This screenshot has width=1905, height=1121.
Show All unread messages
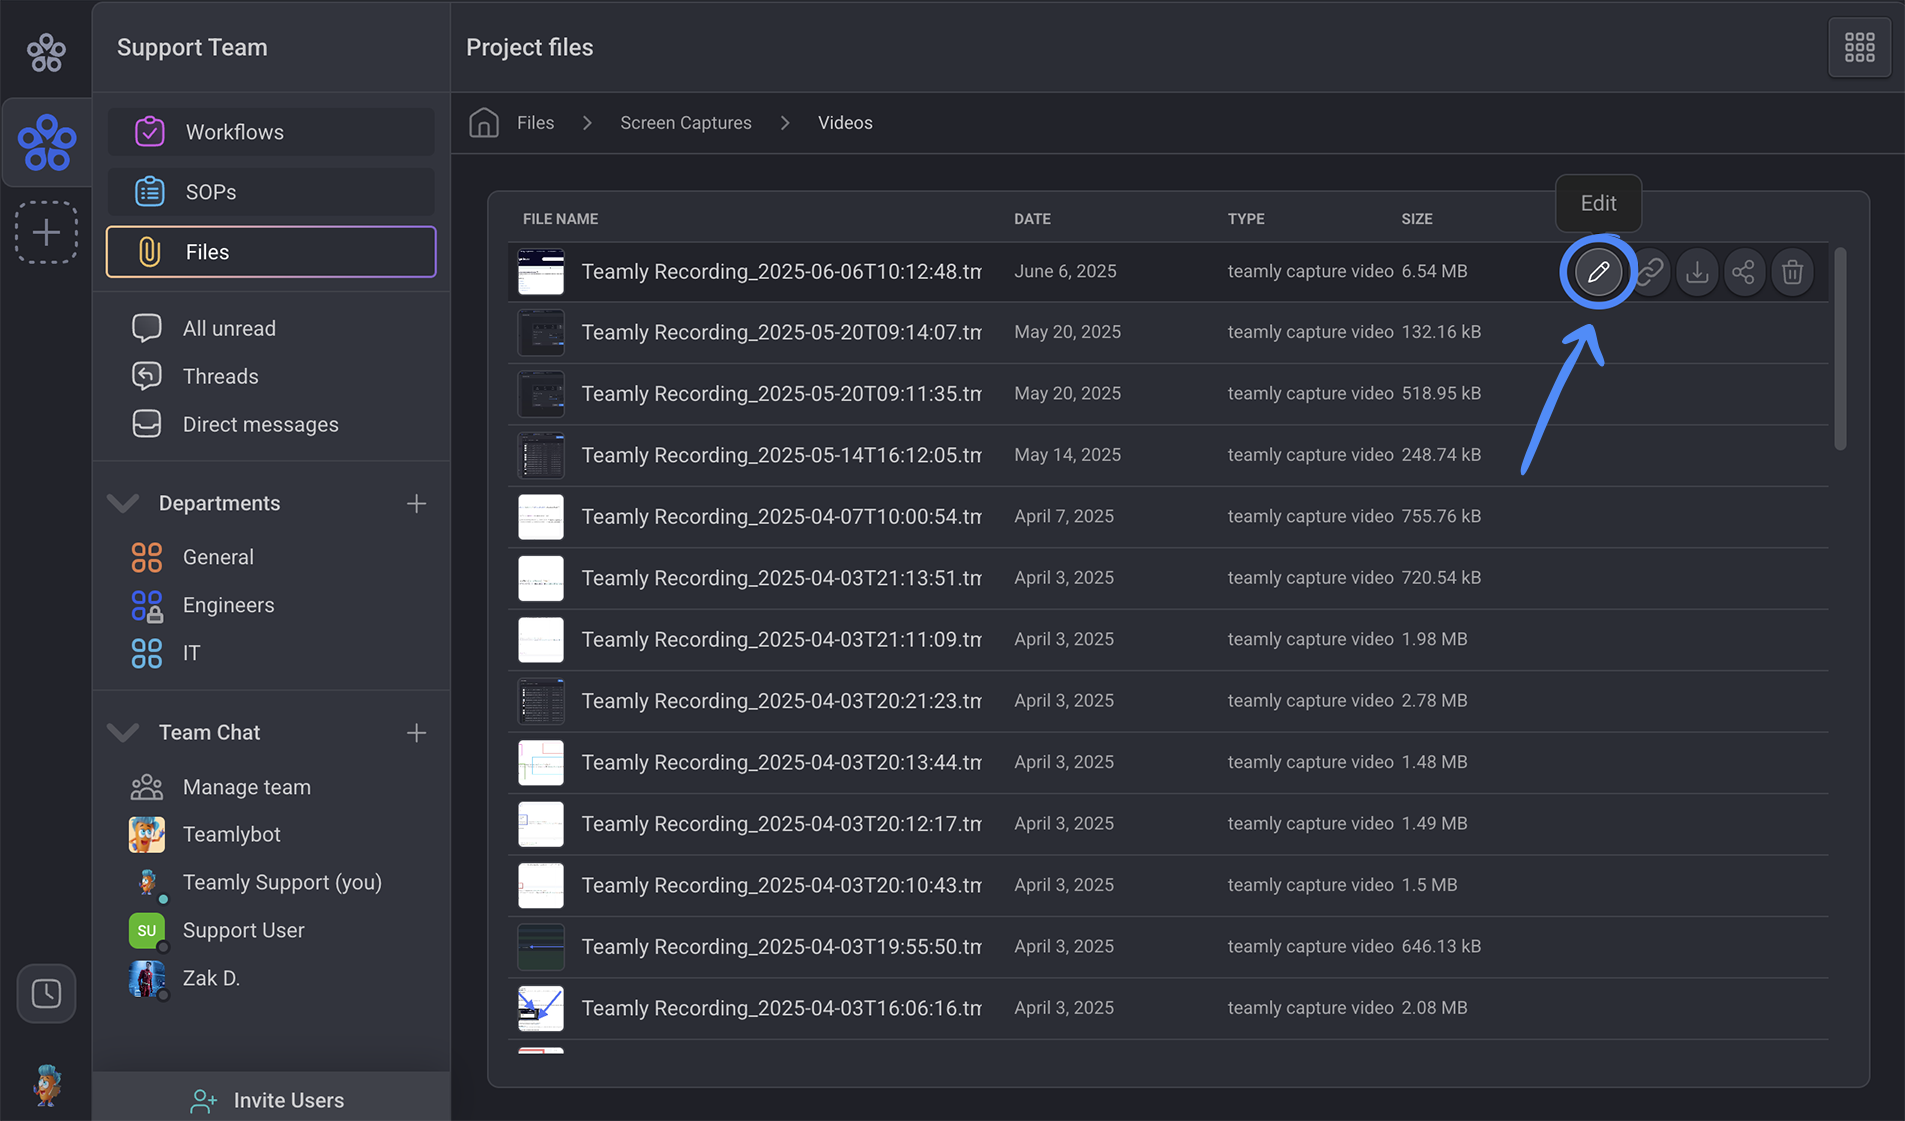coord(229,328)
